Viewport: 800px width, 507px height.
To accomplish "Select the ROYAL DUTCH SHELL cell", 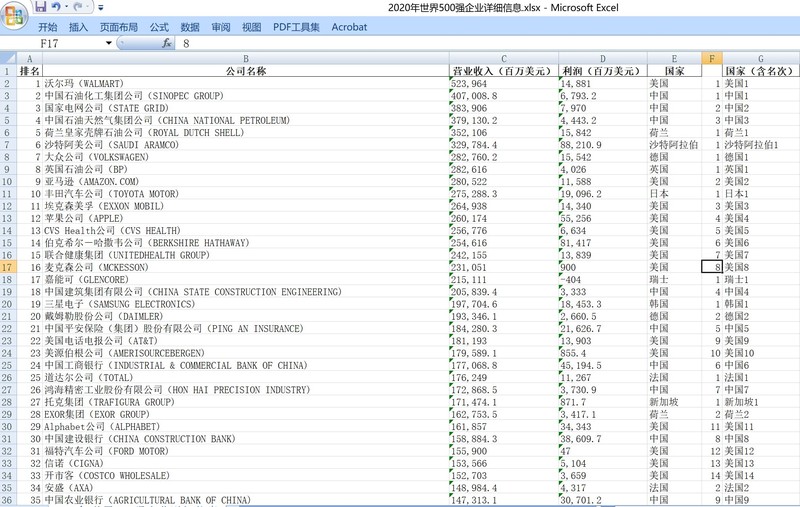I will (245, 132).
